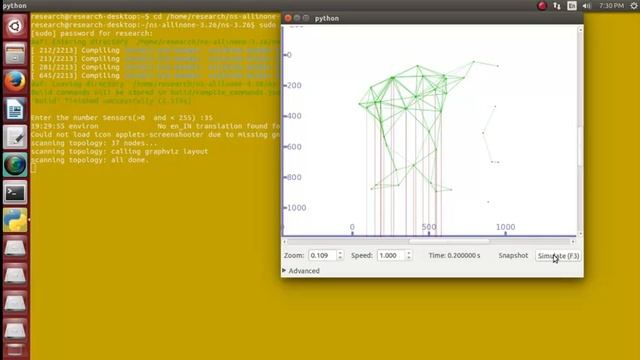Open the Ubuntu Dash search launcher
640x360 pixels.
(x=15, y=27)
